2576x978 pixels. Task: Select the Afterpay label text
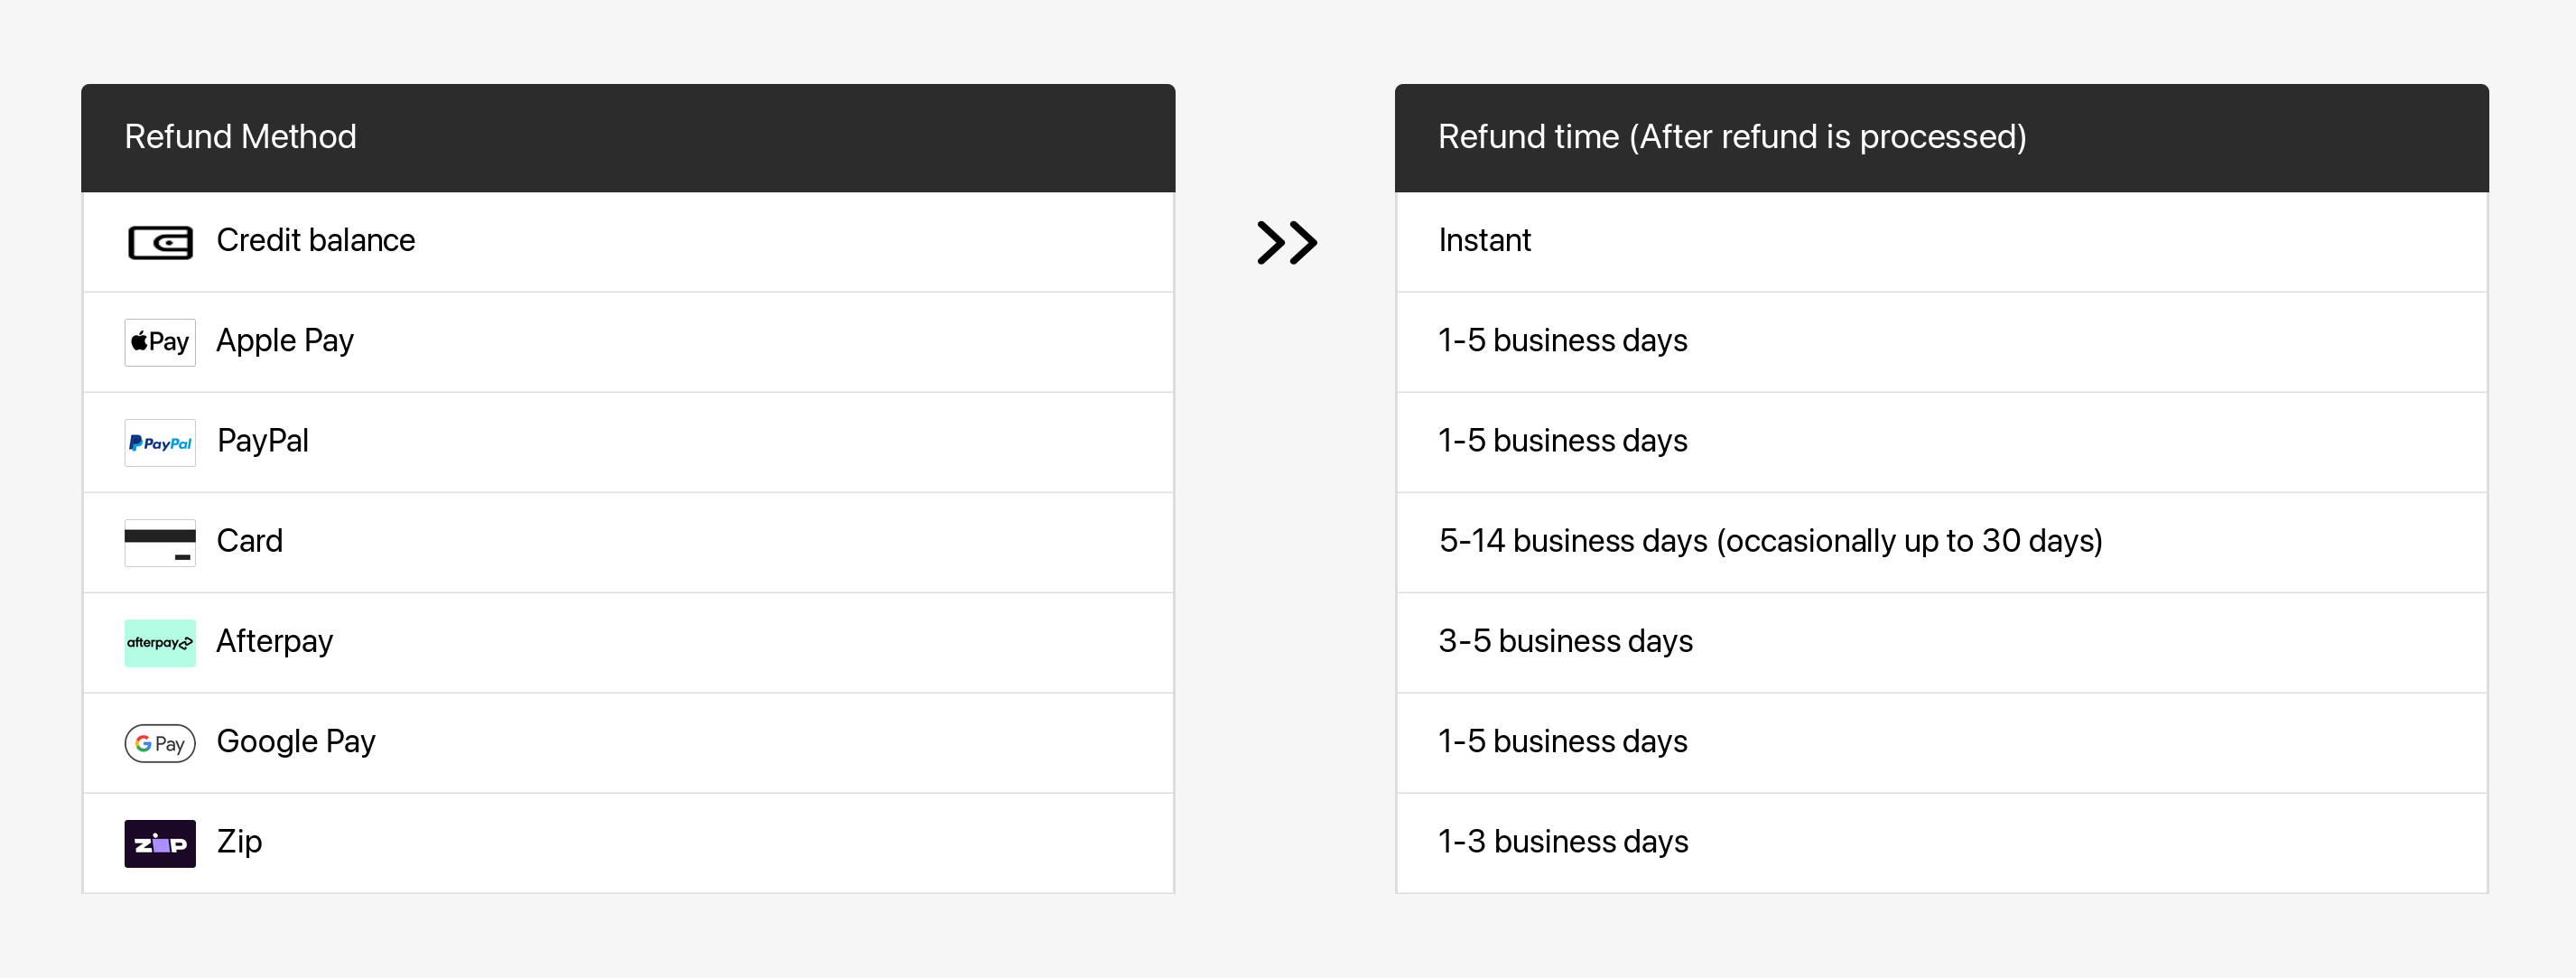(x=275, y=641)
